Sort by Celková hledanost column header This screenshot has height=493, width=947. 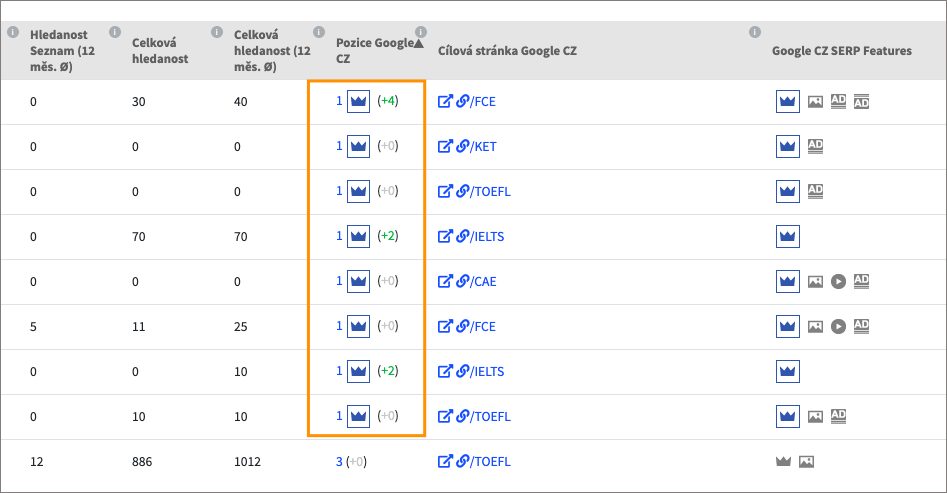(160, 51)
